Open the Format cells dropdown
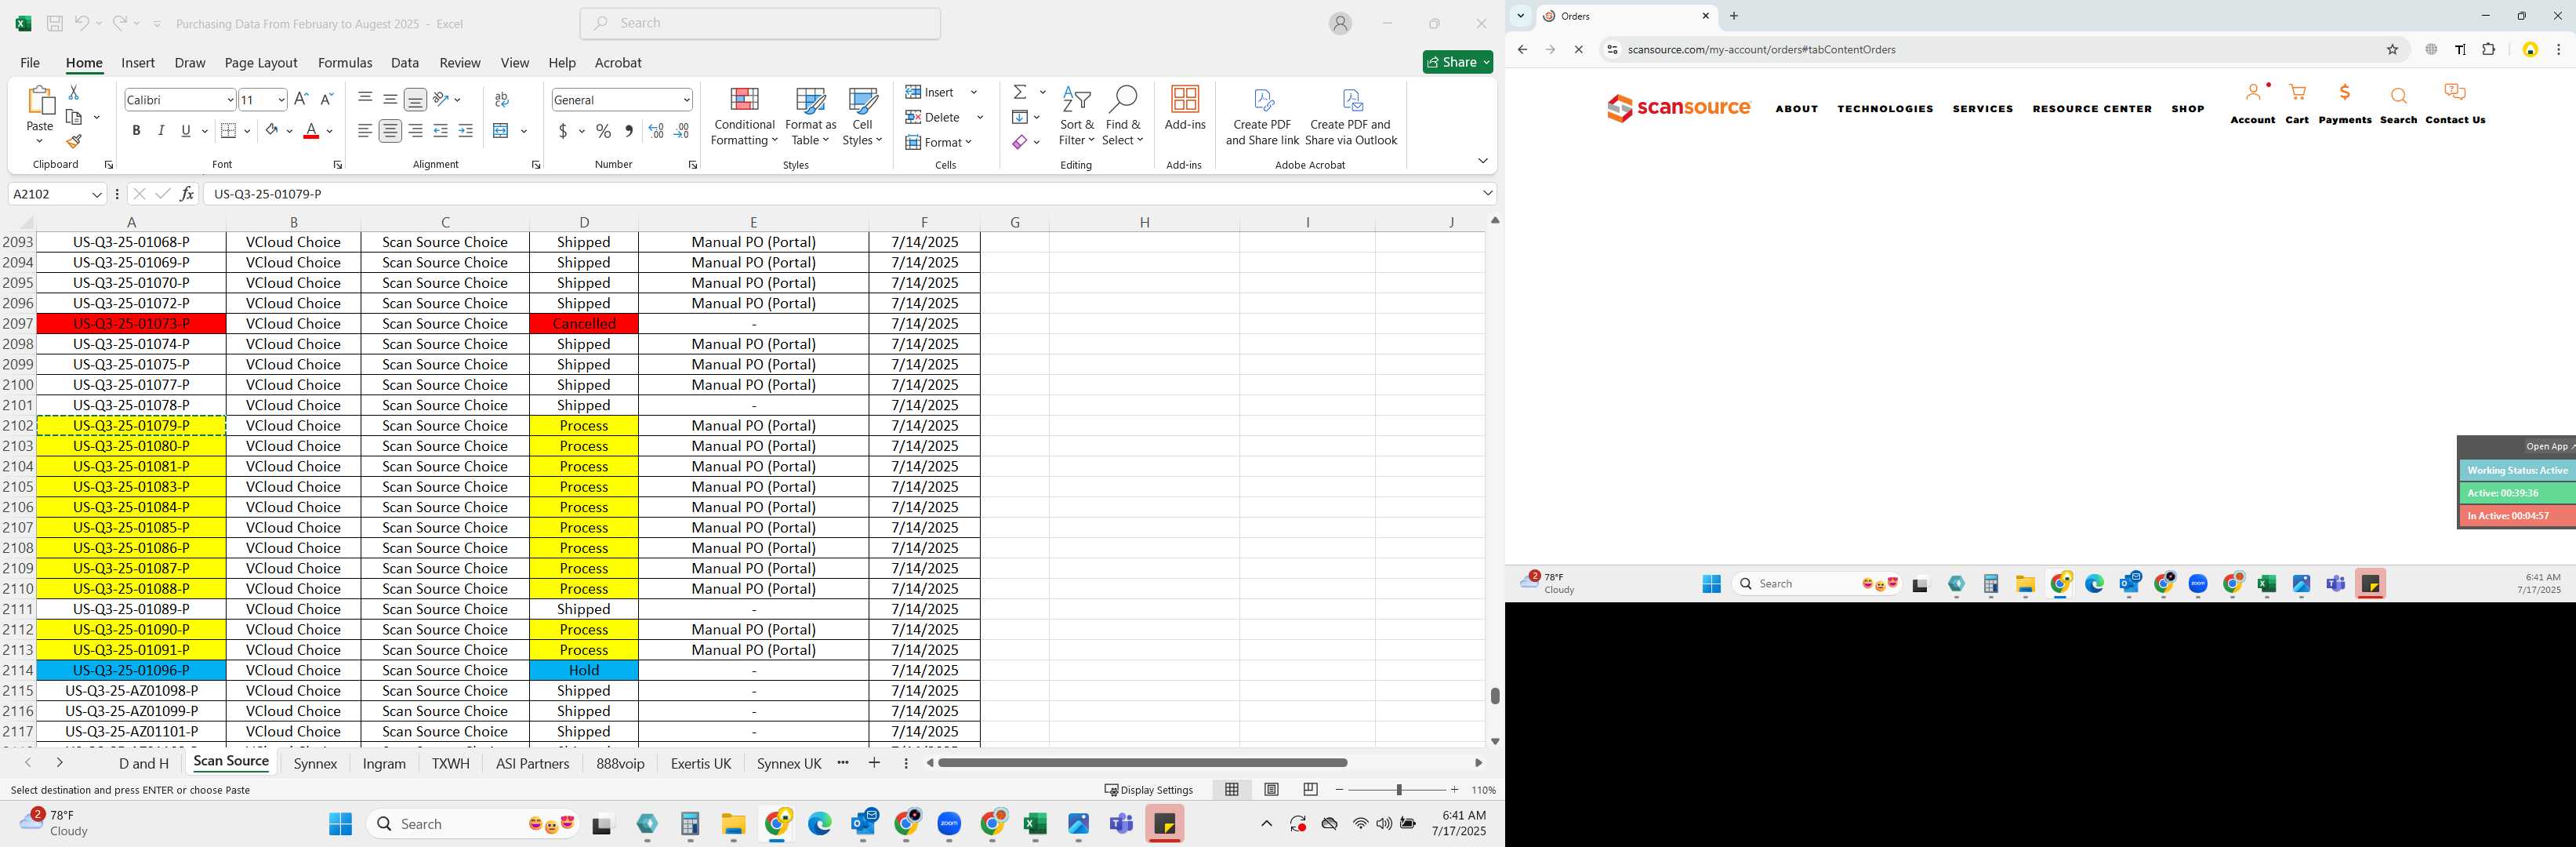Screen dimensions: 2576x847 coord(939,142)
